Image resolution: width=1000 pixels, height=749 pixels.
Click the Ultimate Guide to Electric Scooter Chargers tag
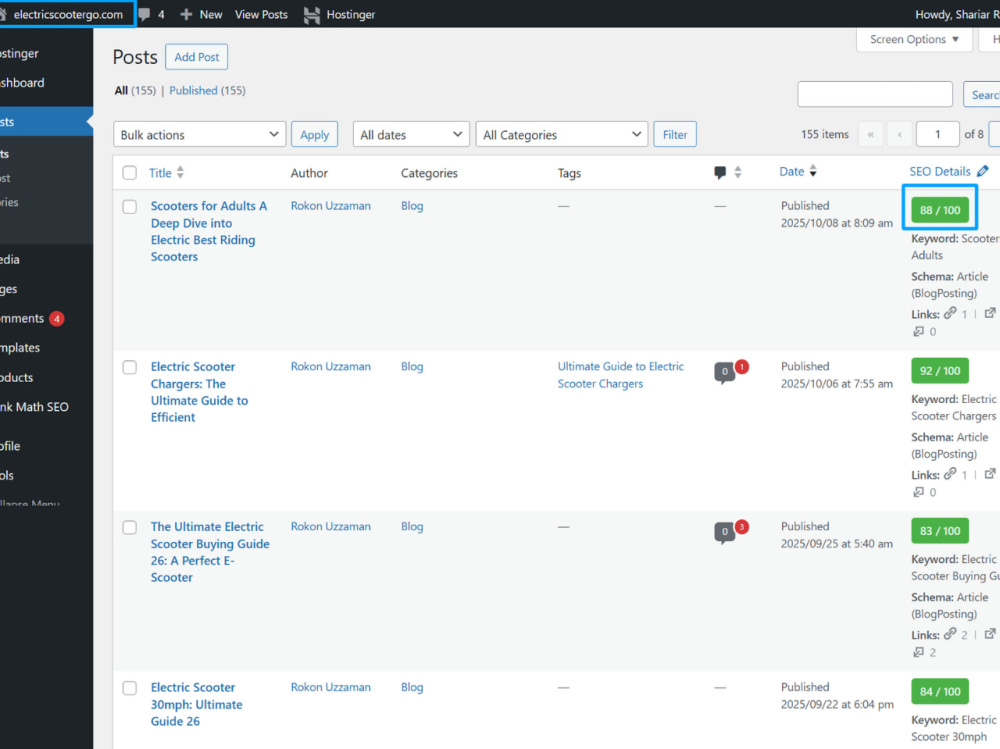pyautogui.click(x=621, y=375)
